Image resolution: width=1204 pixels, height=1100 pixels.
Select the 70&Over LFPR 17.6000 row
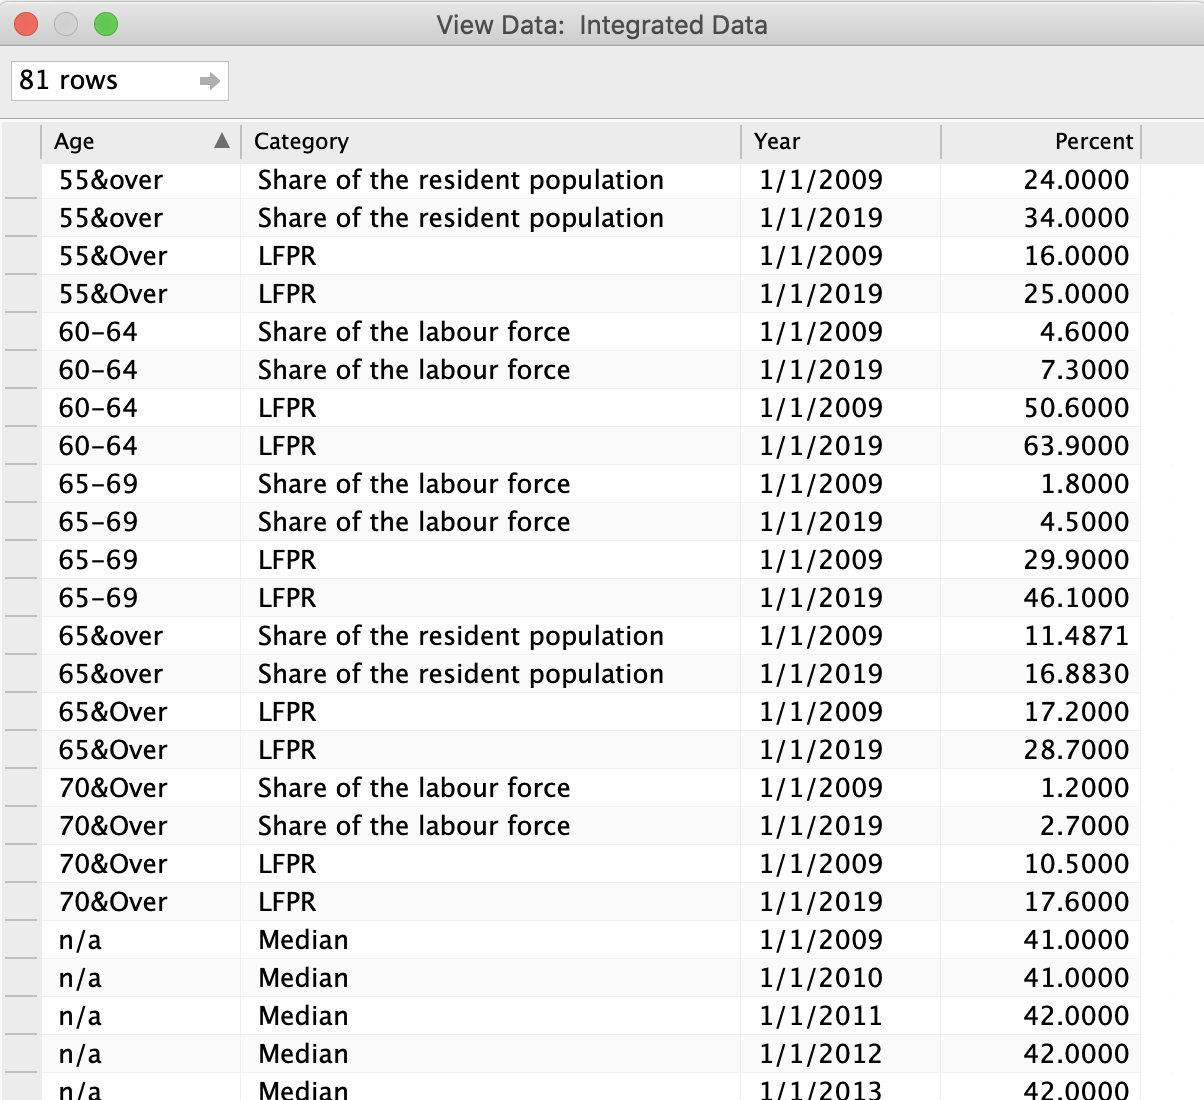(400, 901)
